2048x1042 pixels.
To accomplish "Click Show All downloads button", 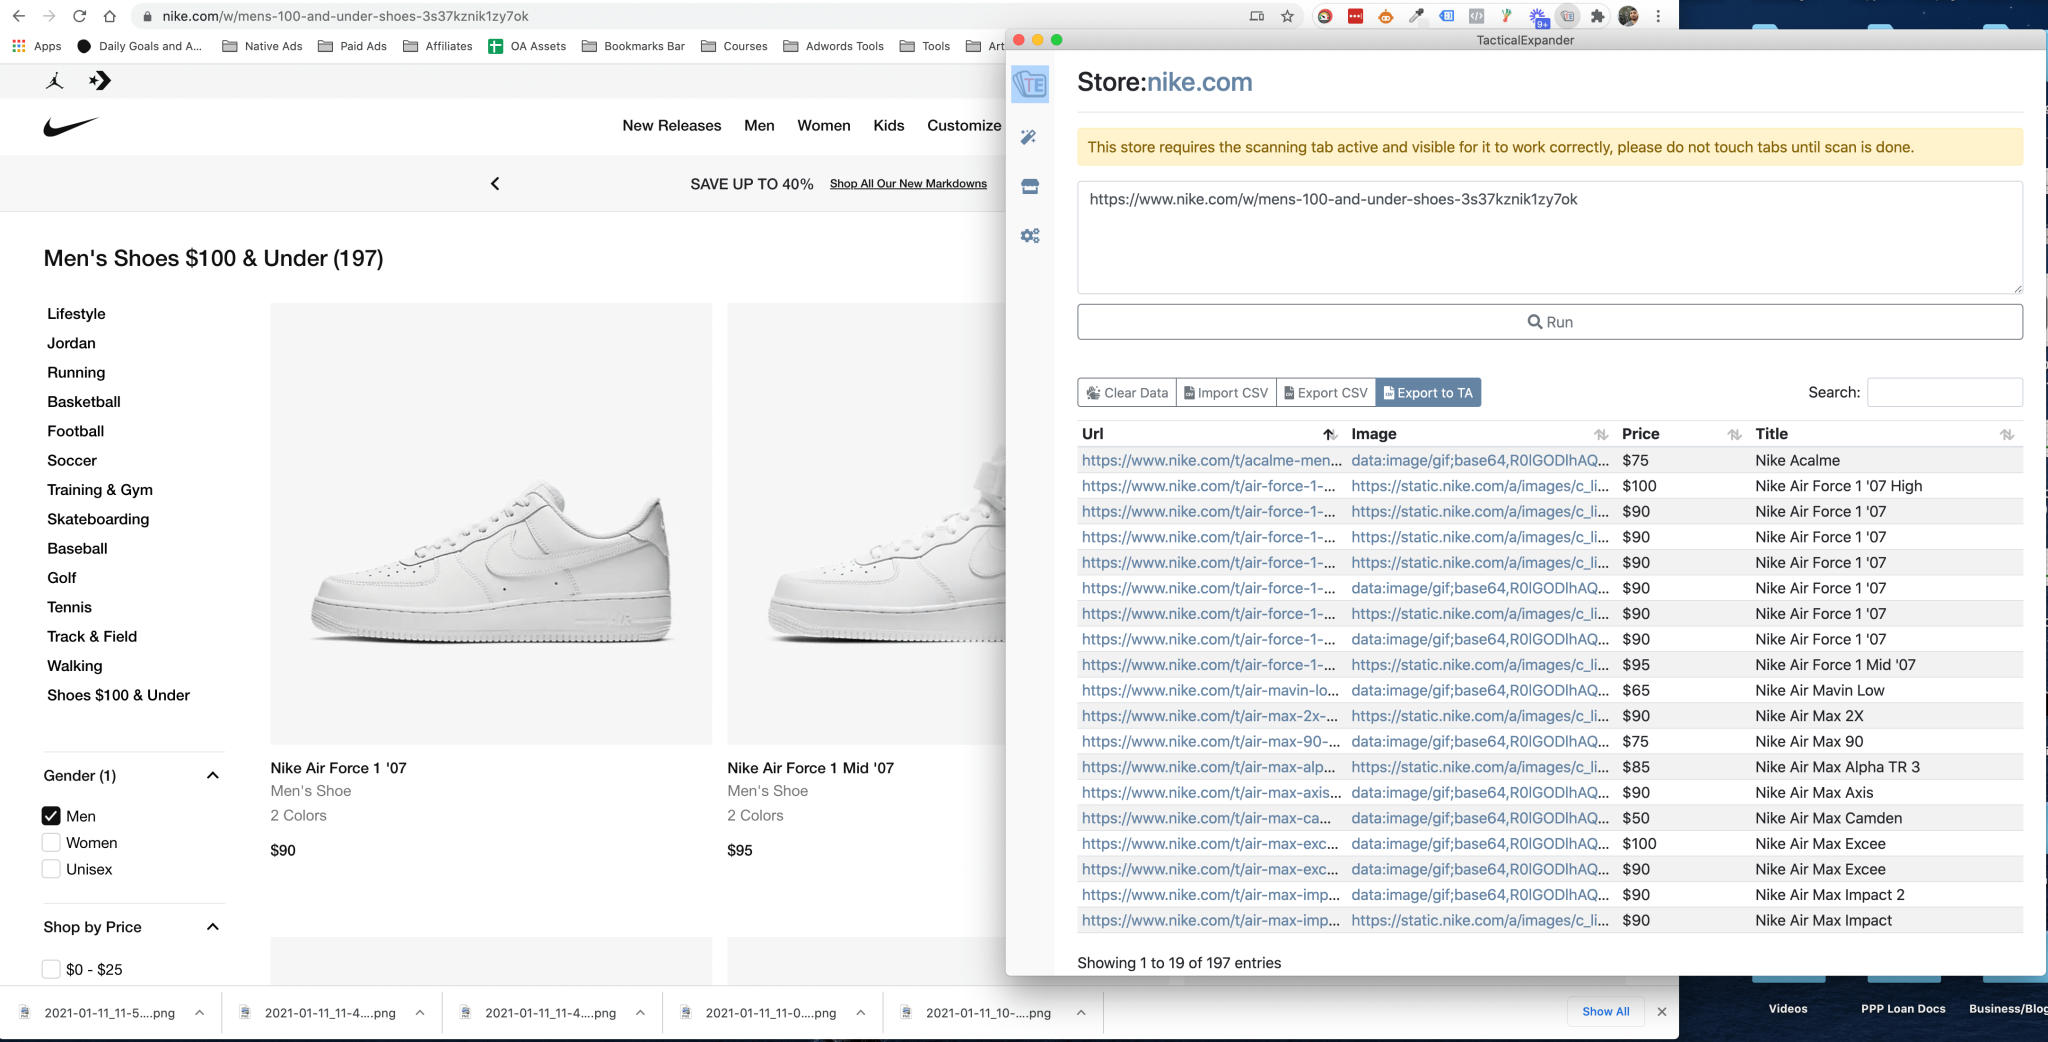I will (1606, 1012).
